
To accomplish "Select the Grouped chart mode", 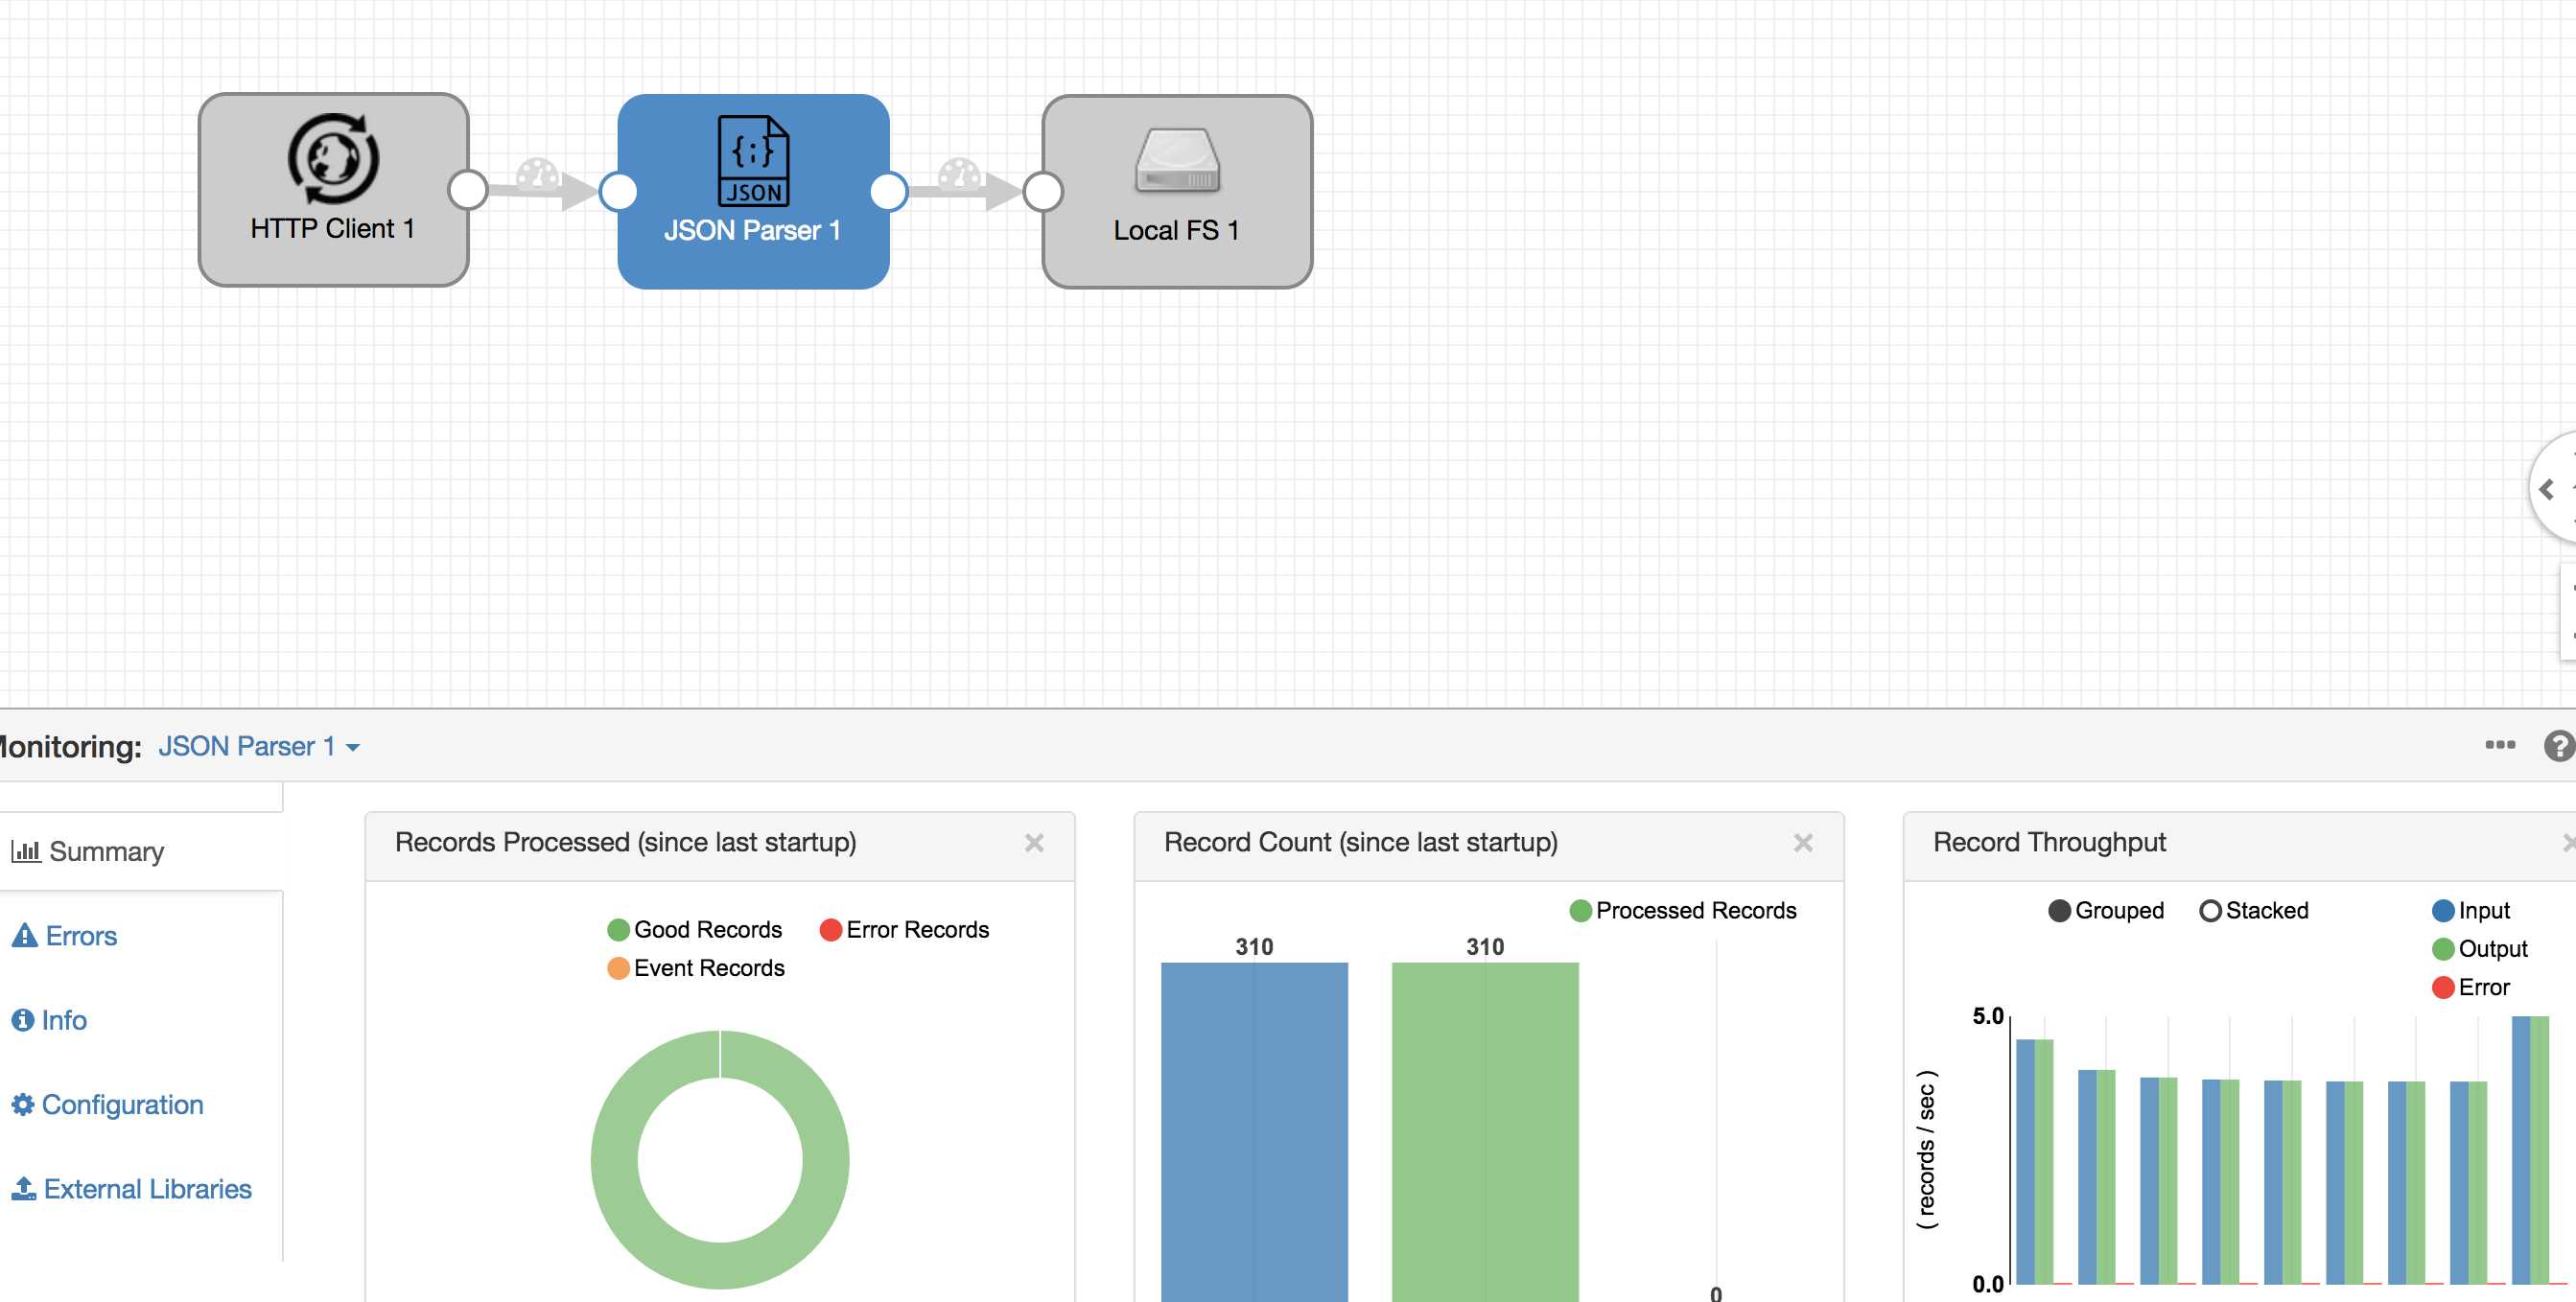I will (2106, 910).
